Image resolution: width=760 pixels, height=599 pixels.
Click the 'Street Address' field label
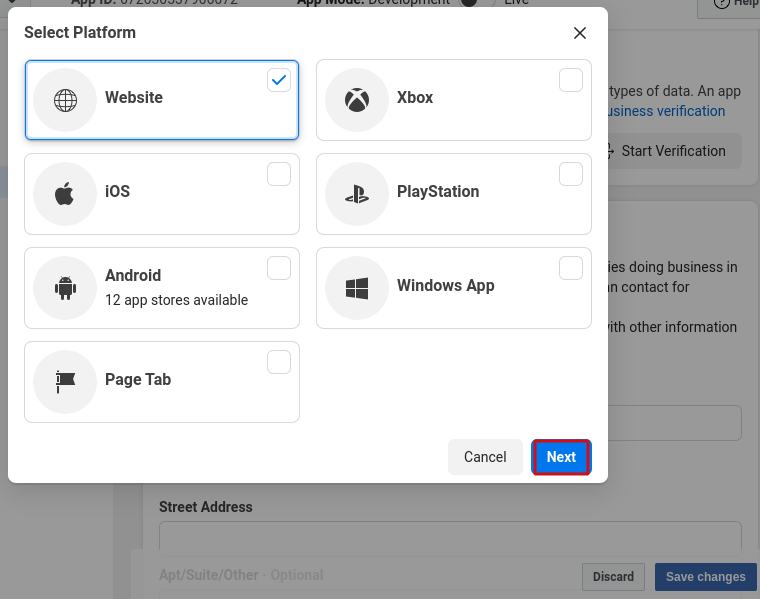coord(206,507)
